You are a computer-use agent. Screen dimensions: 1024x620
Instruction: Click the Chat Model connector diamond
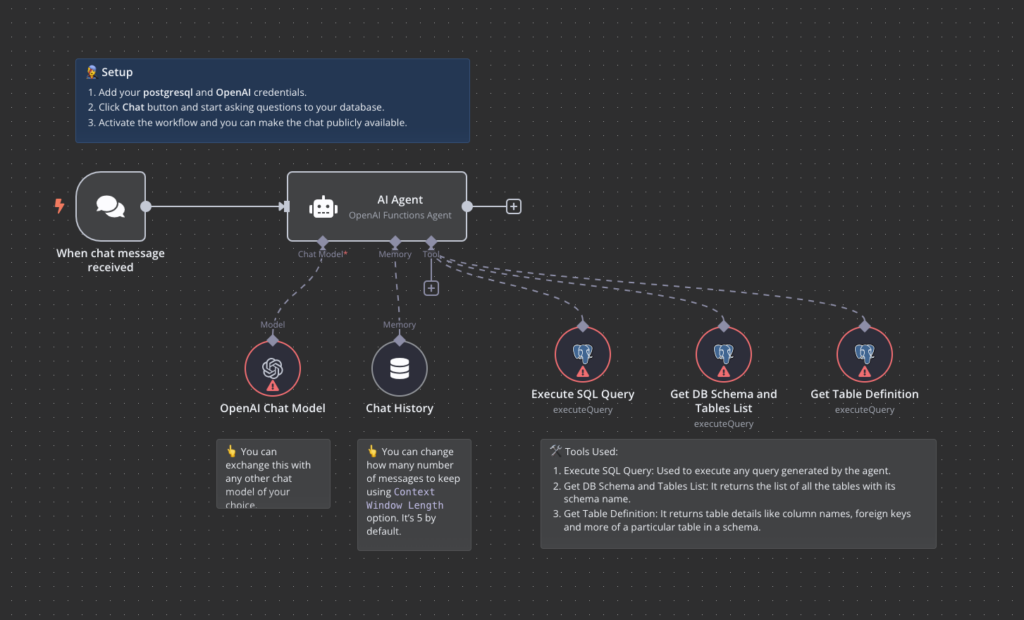point(322,242)
